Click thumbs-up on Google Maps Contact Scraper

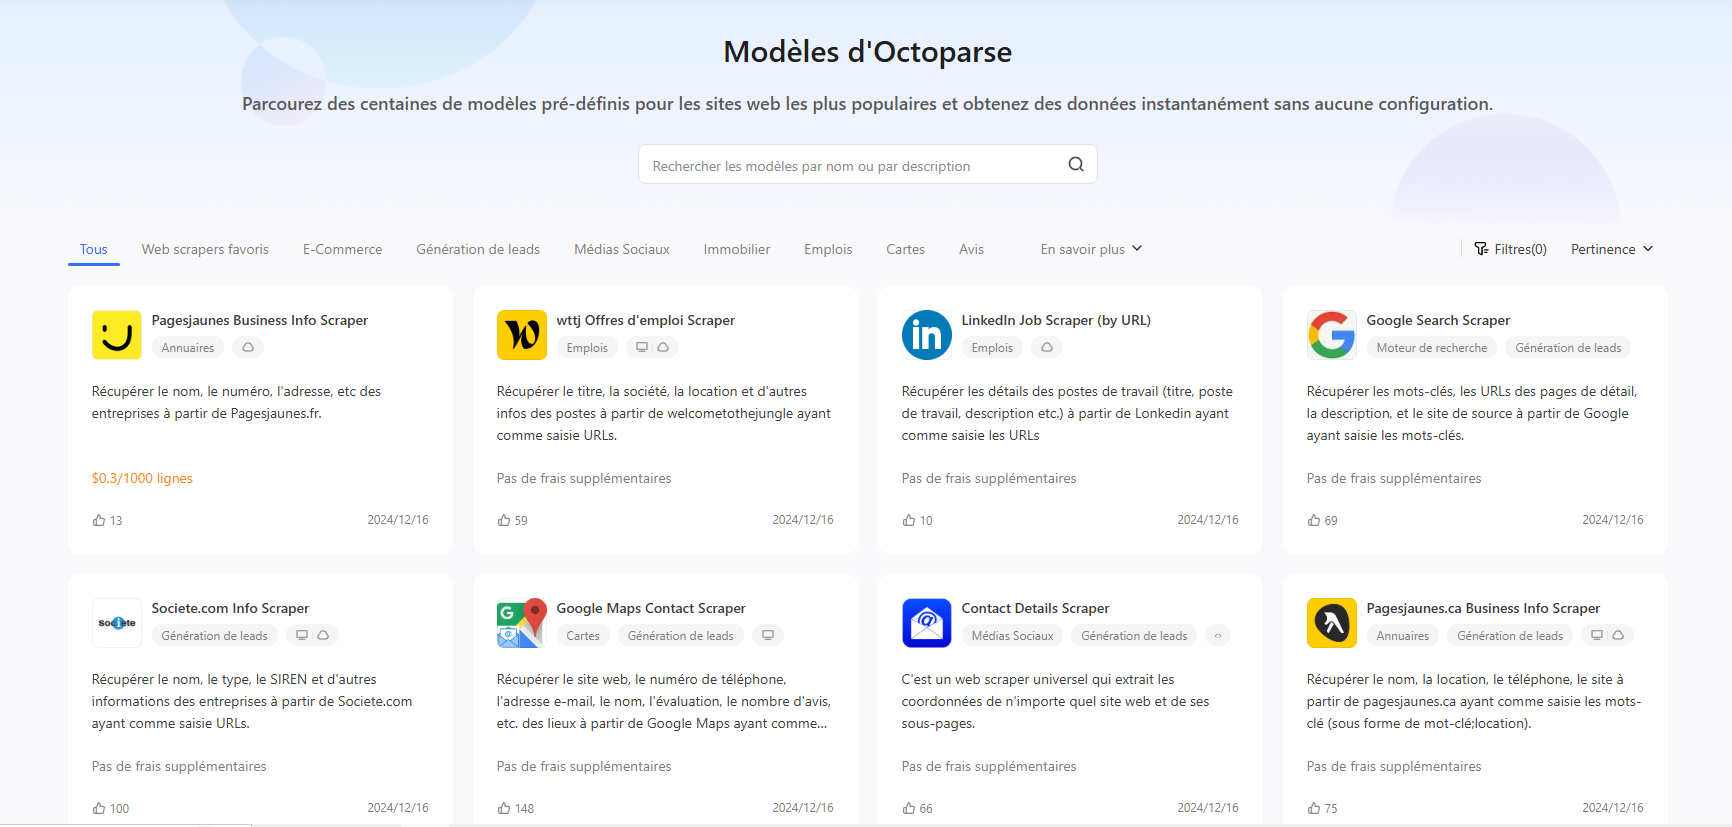pyautogui.click(x=504, y=808)
